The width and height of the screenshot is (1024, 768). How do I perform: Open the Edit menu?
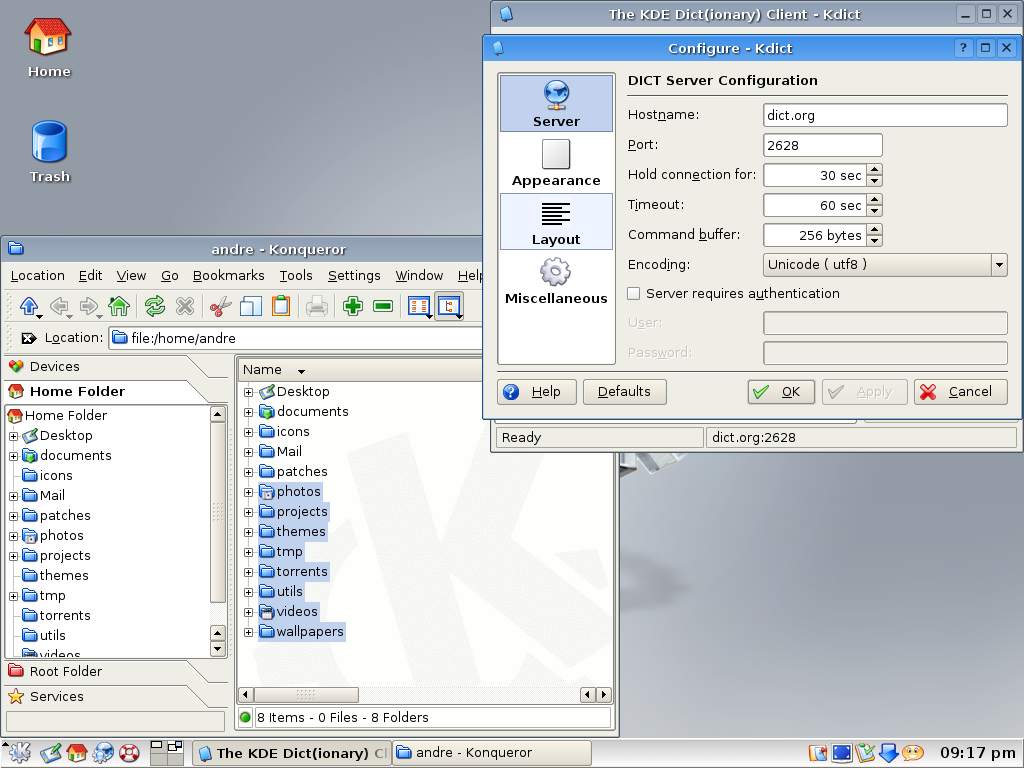[x=90, y=276]
